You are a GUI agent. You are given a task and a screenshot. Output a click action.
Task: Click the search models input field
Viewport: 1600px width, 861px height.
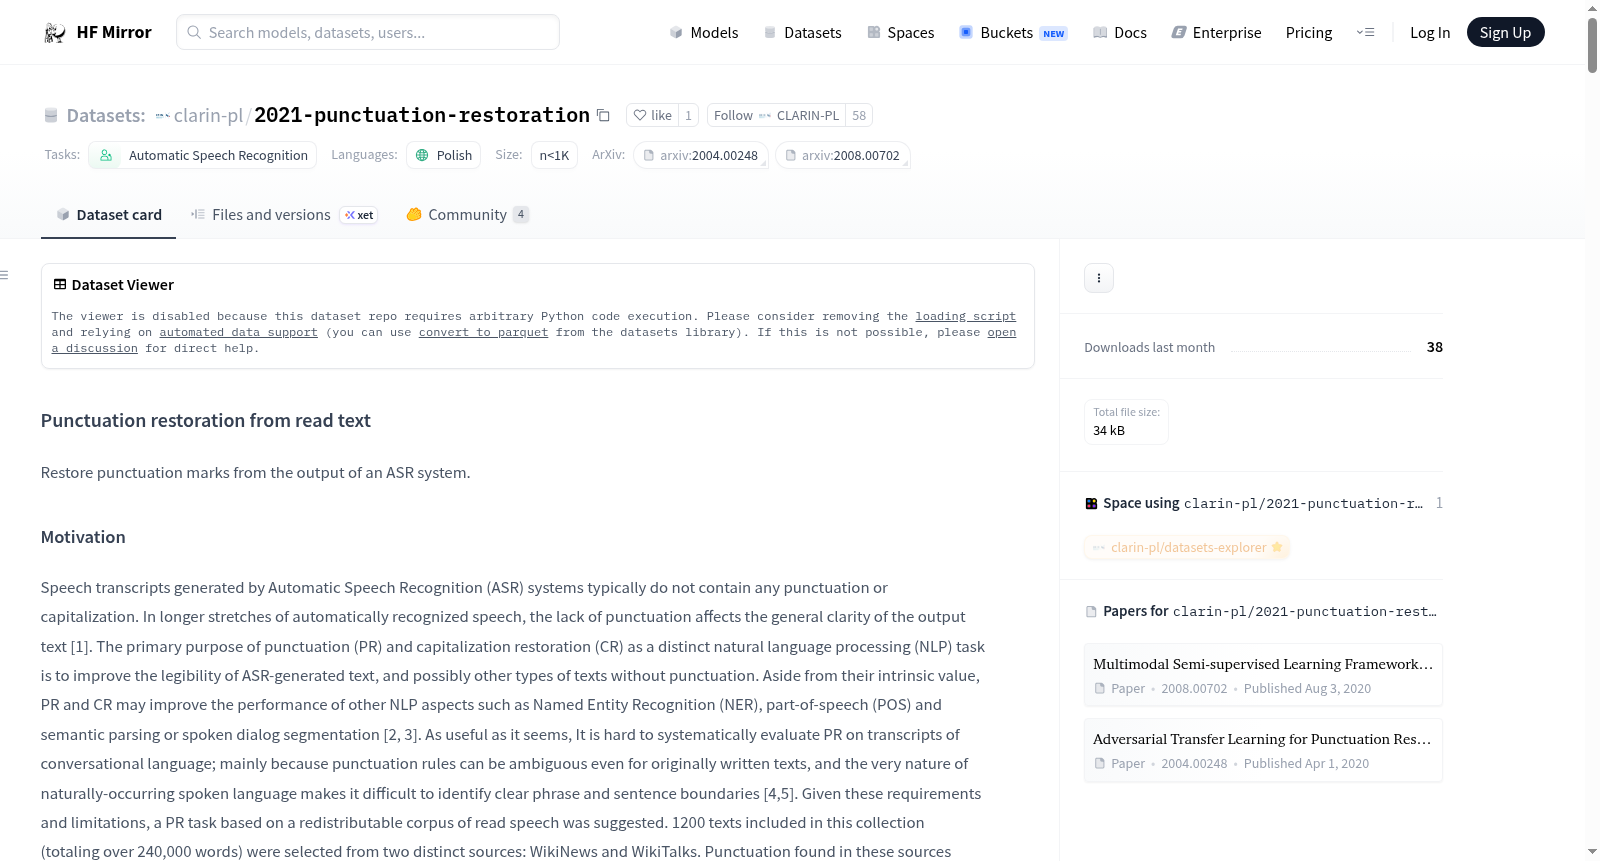point(368,32)
